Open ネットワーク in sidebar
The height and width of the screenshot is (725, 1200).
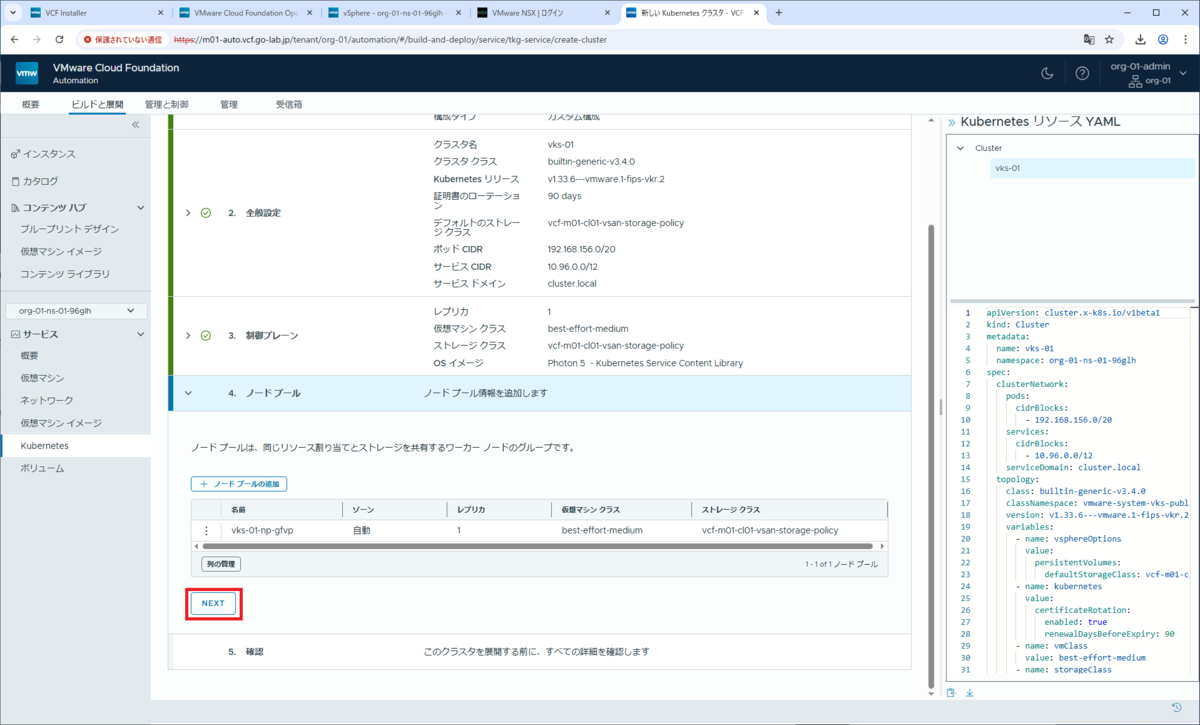click(47, 400)
